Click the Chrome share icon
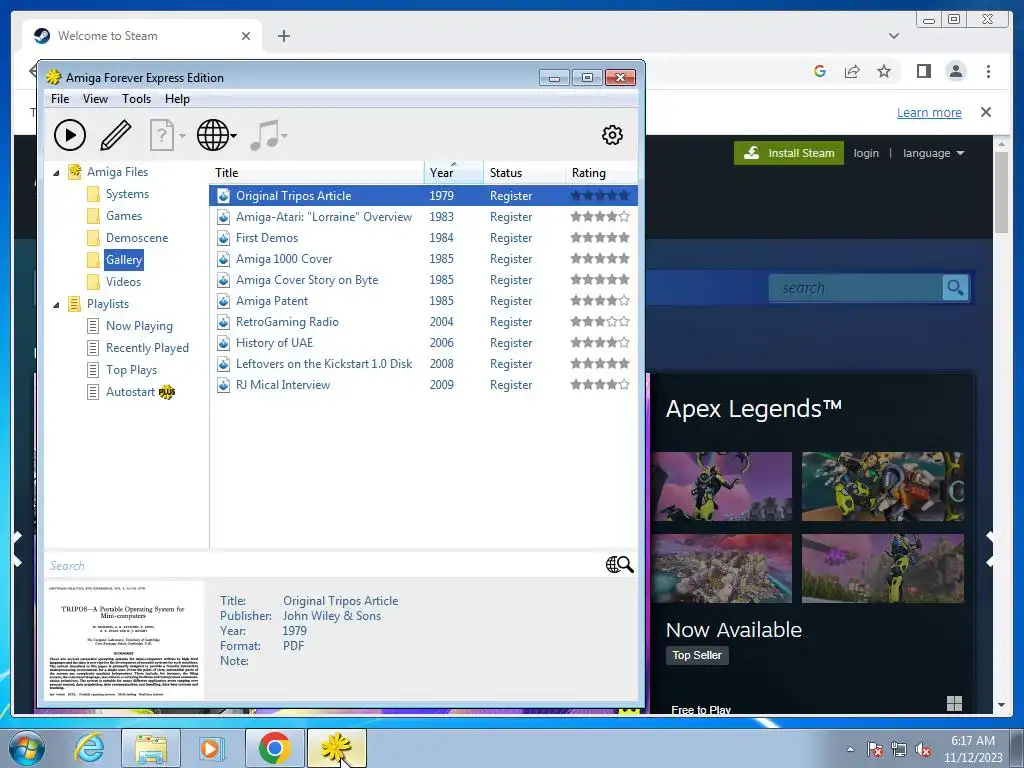 click(x=852, y=71)
